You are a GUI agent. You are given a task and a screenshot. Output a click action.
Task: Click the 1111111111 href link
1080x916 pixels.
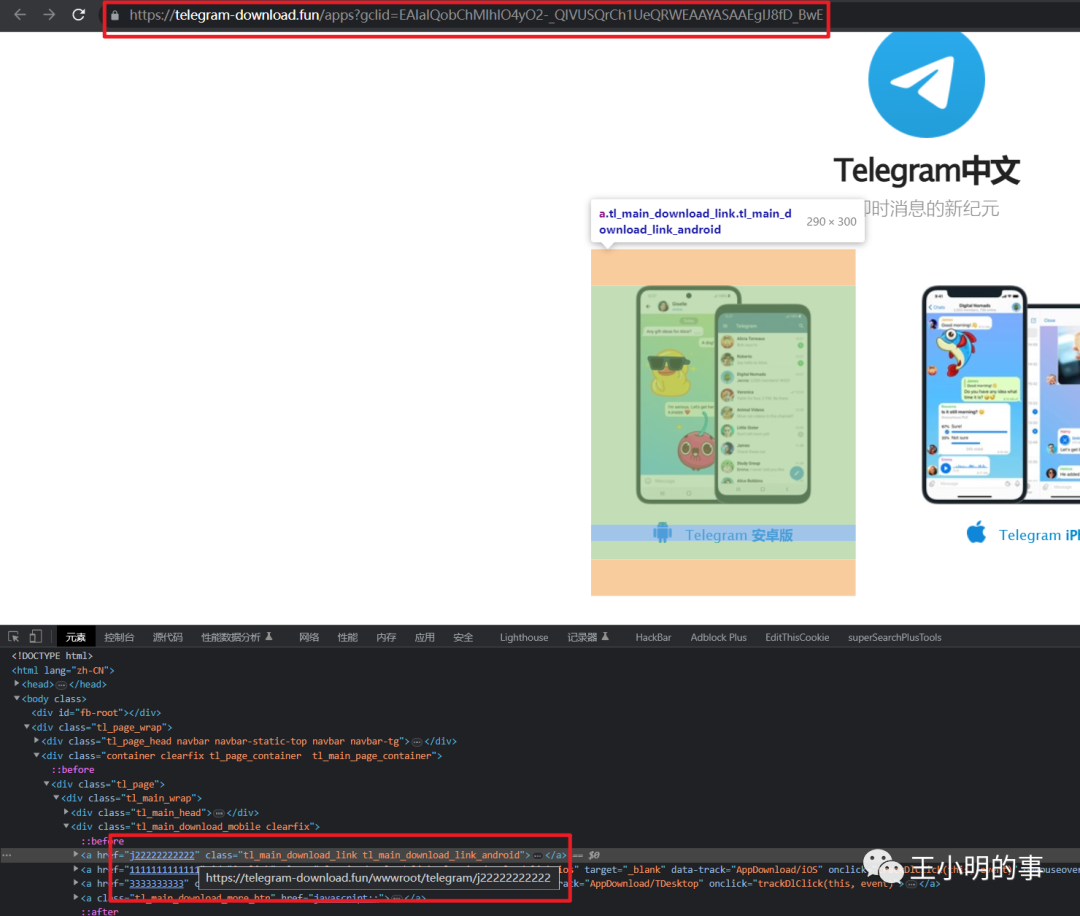[164, 870]
